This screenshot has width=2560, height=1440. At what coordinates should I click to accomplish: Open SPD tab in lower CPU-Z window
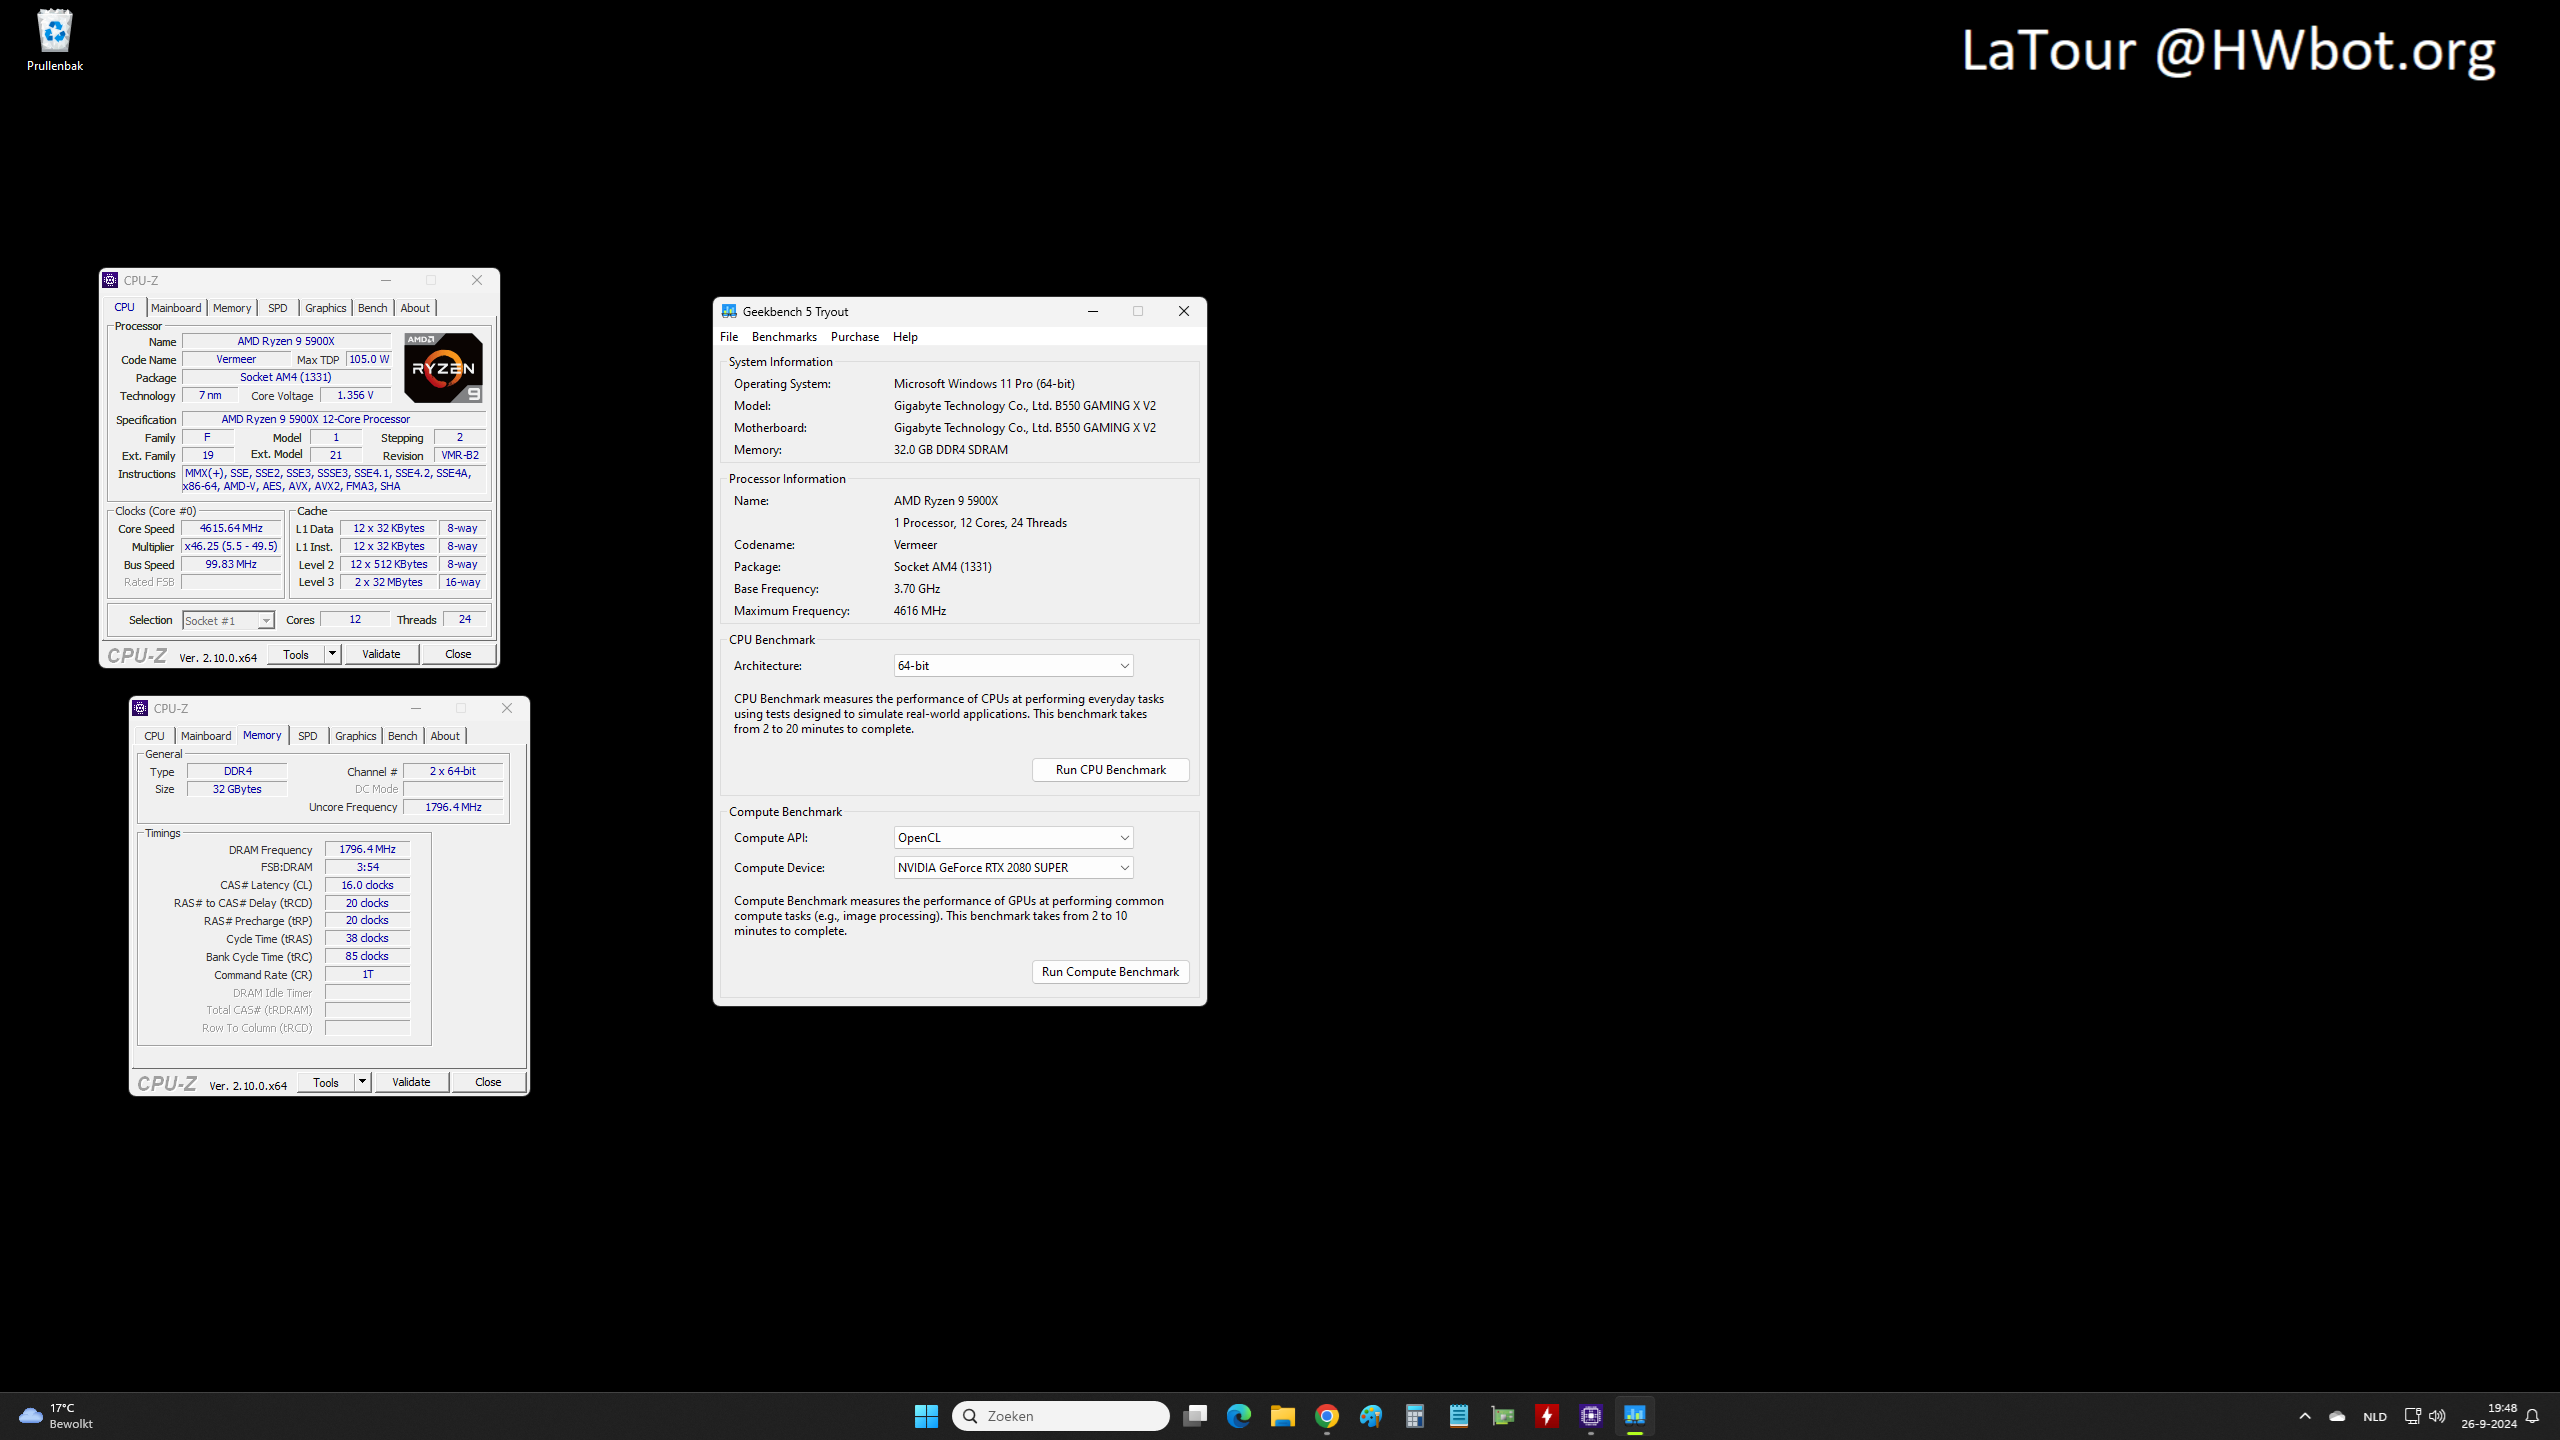click(x=308, y=736)
